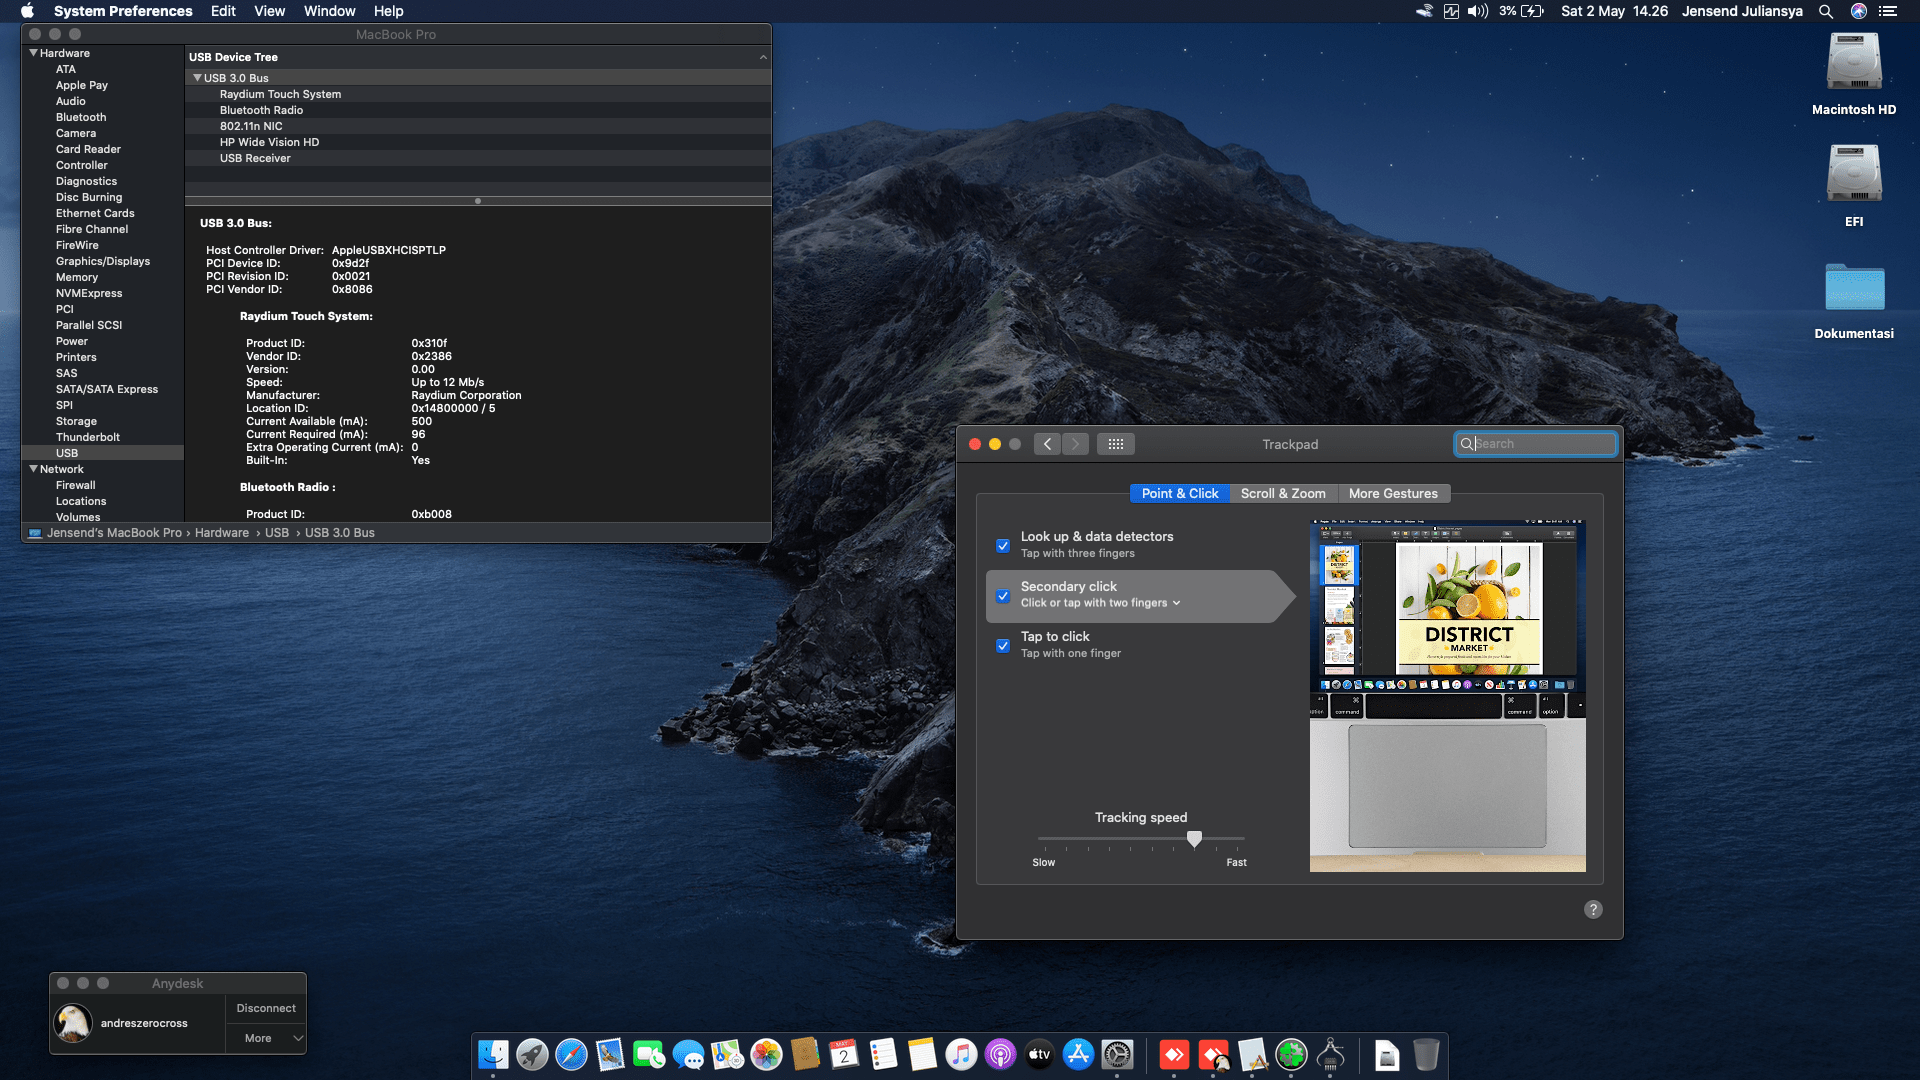1920x1080 pixels.
Task: Select the Point & Click tab
Action: click(x=1180, y=494)
